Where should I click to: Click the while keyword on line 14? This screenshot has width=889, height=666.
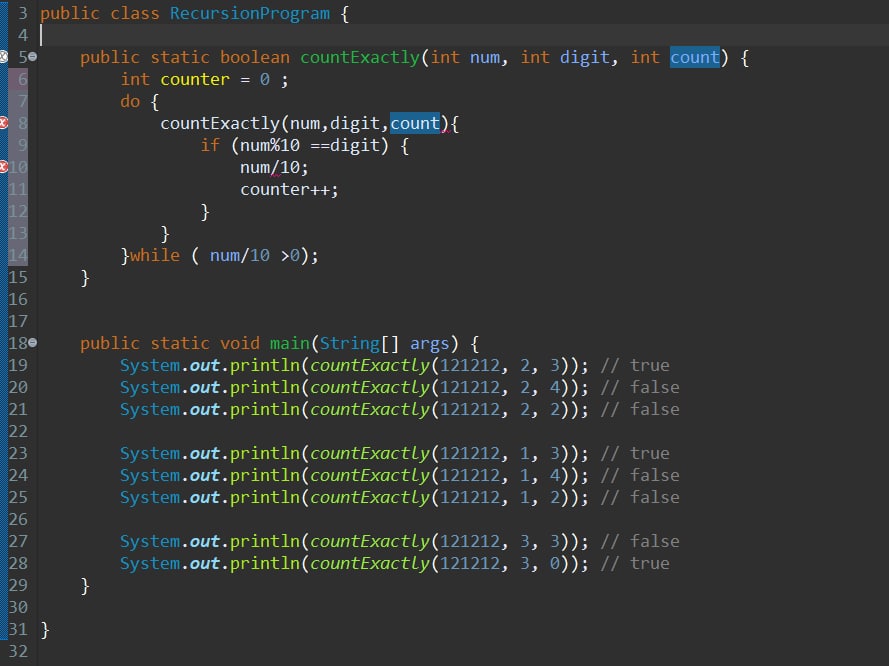(155, 255)
